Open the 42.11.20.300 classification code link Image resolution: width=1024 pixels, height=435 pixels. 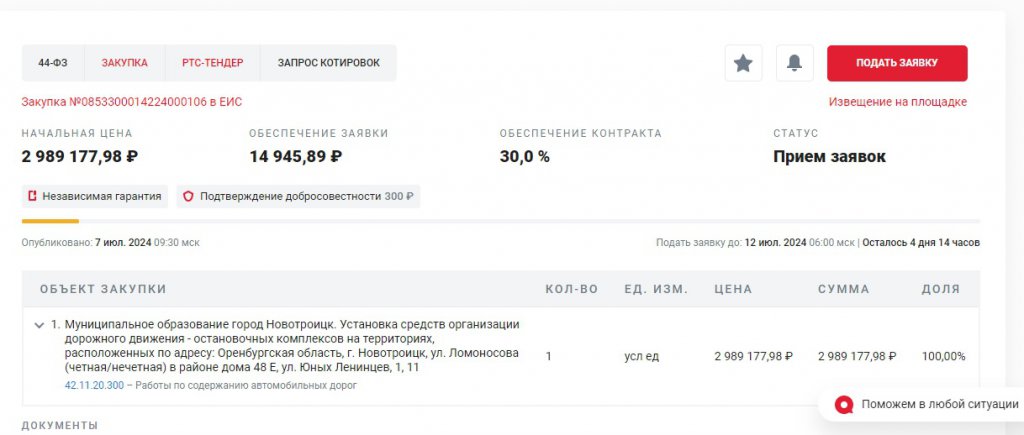pos(94,385)
